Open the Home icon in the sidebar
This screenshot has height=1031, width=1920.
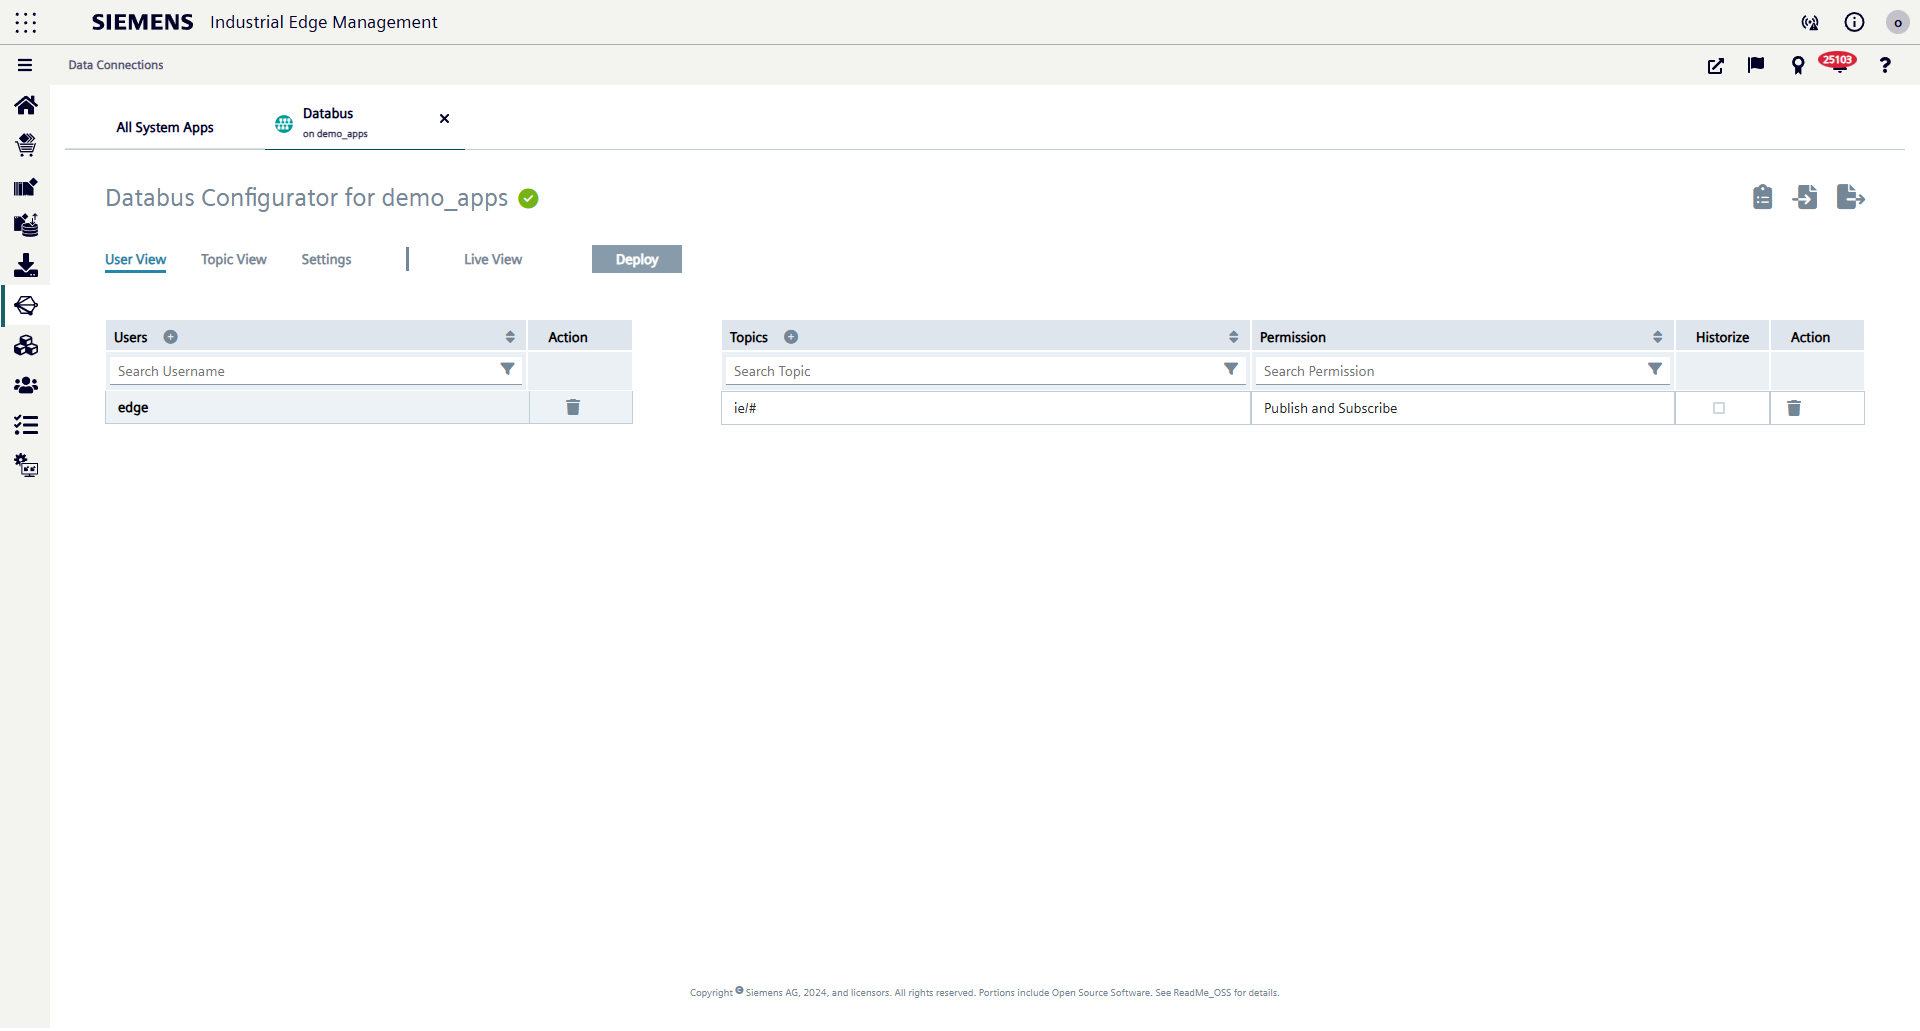coord(26,105)
